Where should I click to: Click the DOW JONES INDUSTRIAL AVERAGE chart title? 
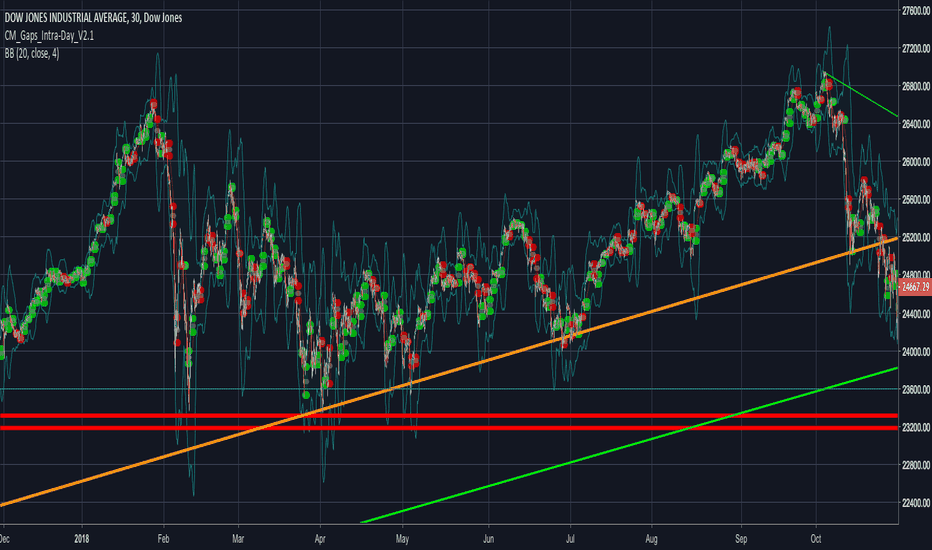tap(93, 18)
